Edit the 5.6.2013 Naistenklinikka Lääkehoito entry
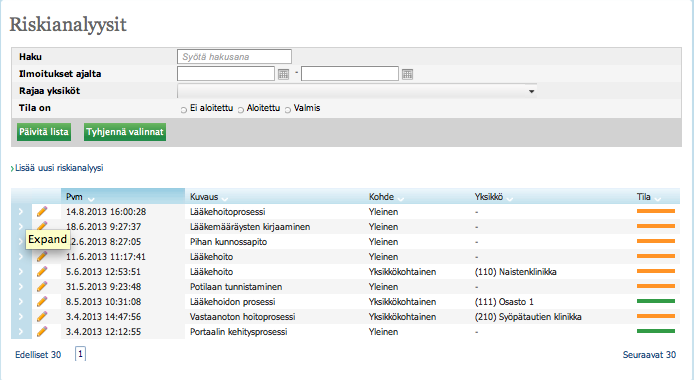Image resolution: width=694 pixels, height=380 pixels. click(x=42, y=272)
